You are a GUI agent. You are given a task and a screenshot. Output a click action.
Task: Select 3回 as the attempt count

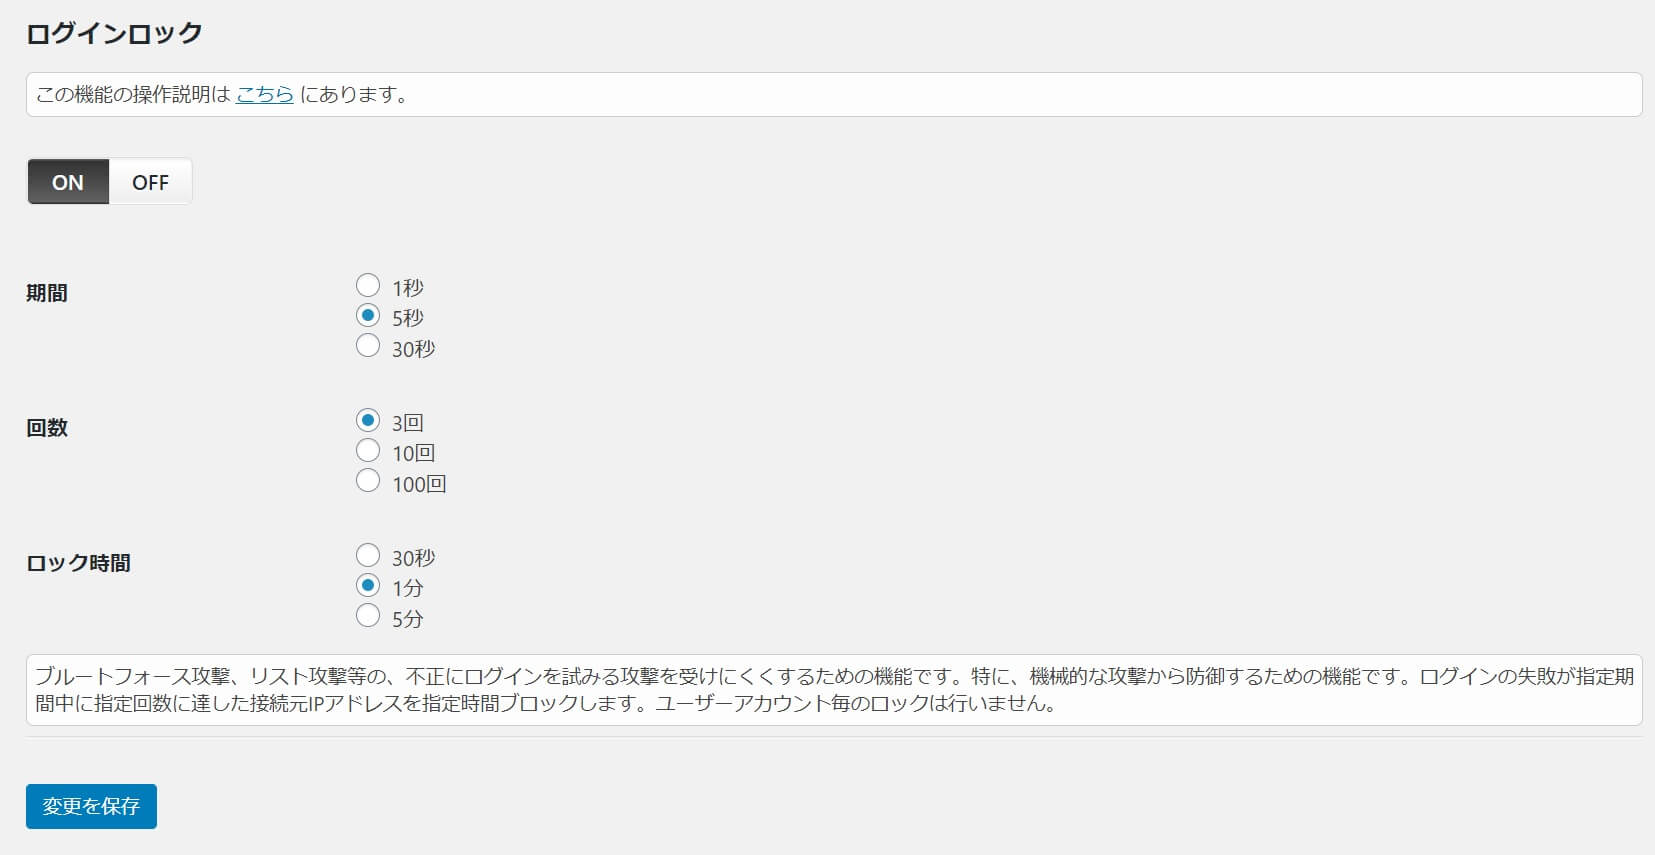coord(368,420)
